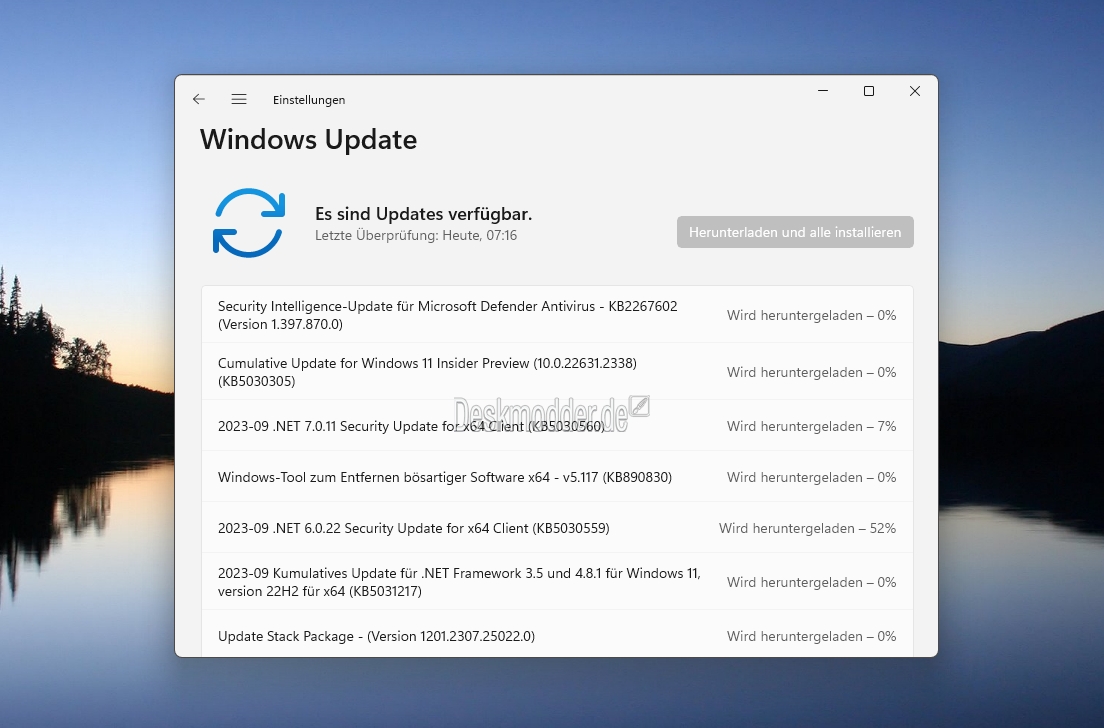Go back with the arrow icon
1104x728 pixels.
click(x=199, y=99)
